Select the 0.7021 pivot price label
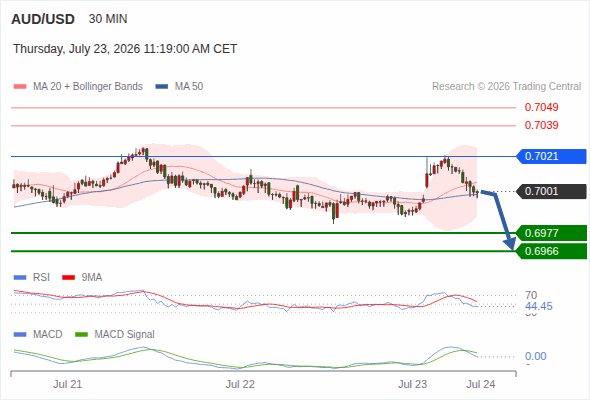This screenshot has width=590, height=400. point(551,156)
